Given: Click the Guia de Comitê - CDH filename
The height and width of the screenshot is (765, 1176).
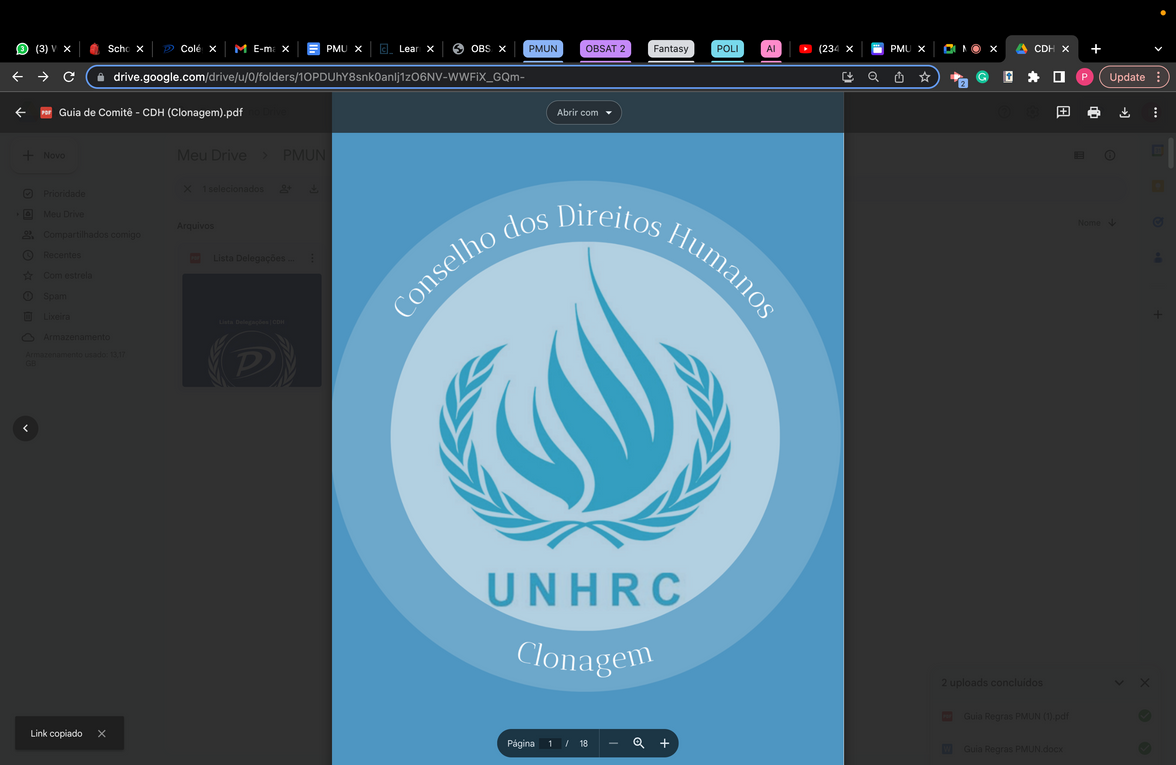Looking at the screenshot, I should coord(150,112).
